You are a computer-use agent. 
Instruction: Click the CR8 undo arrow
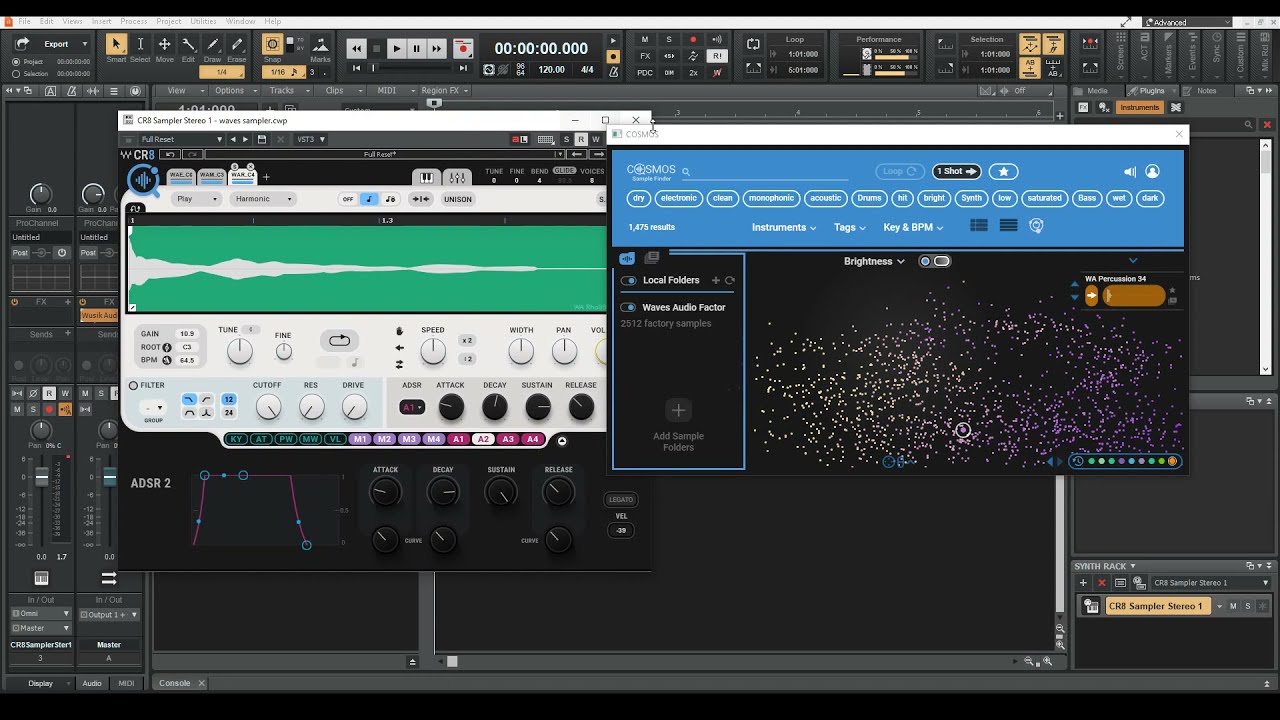click(x=171, y=154)
